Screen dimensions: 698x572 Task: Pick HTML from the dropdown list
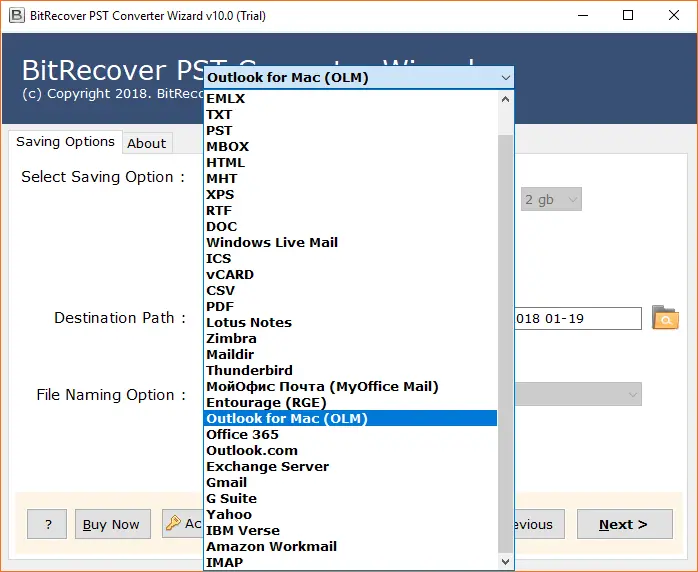click(350, 162)
